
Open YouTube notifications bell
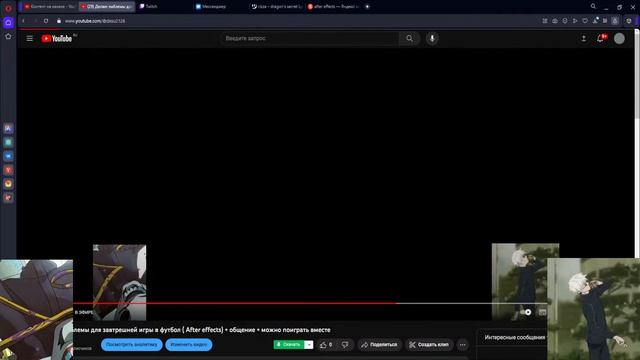tap(600, 38)
